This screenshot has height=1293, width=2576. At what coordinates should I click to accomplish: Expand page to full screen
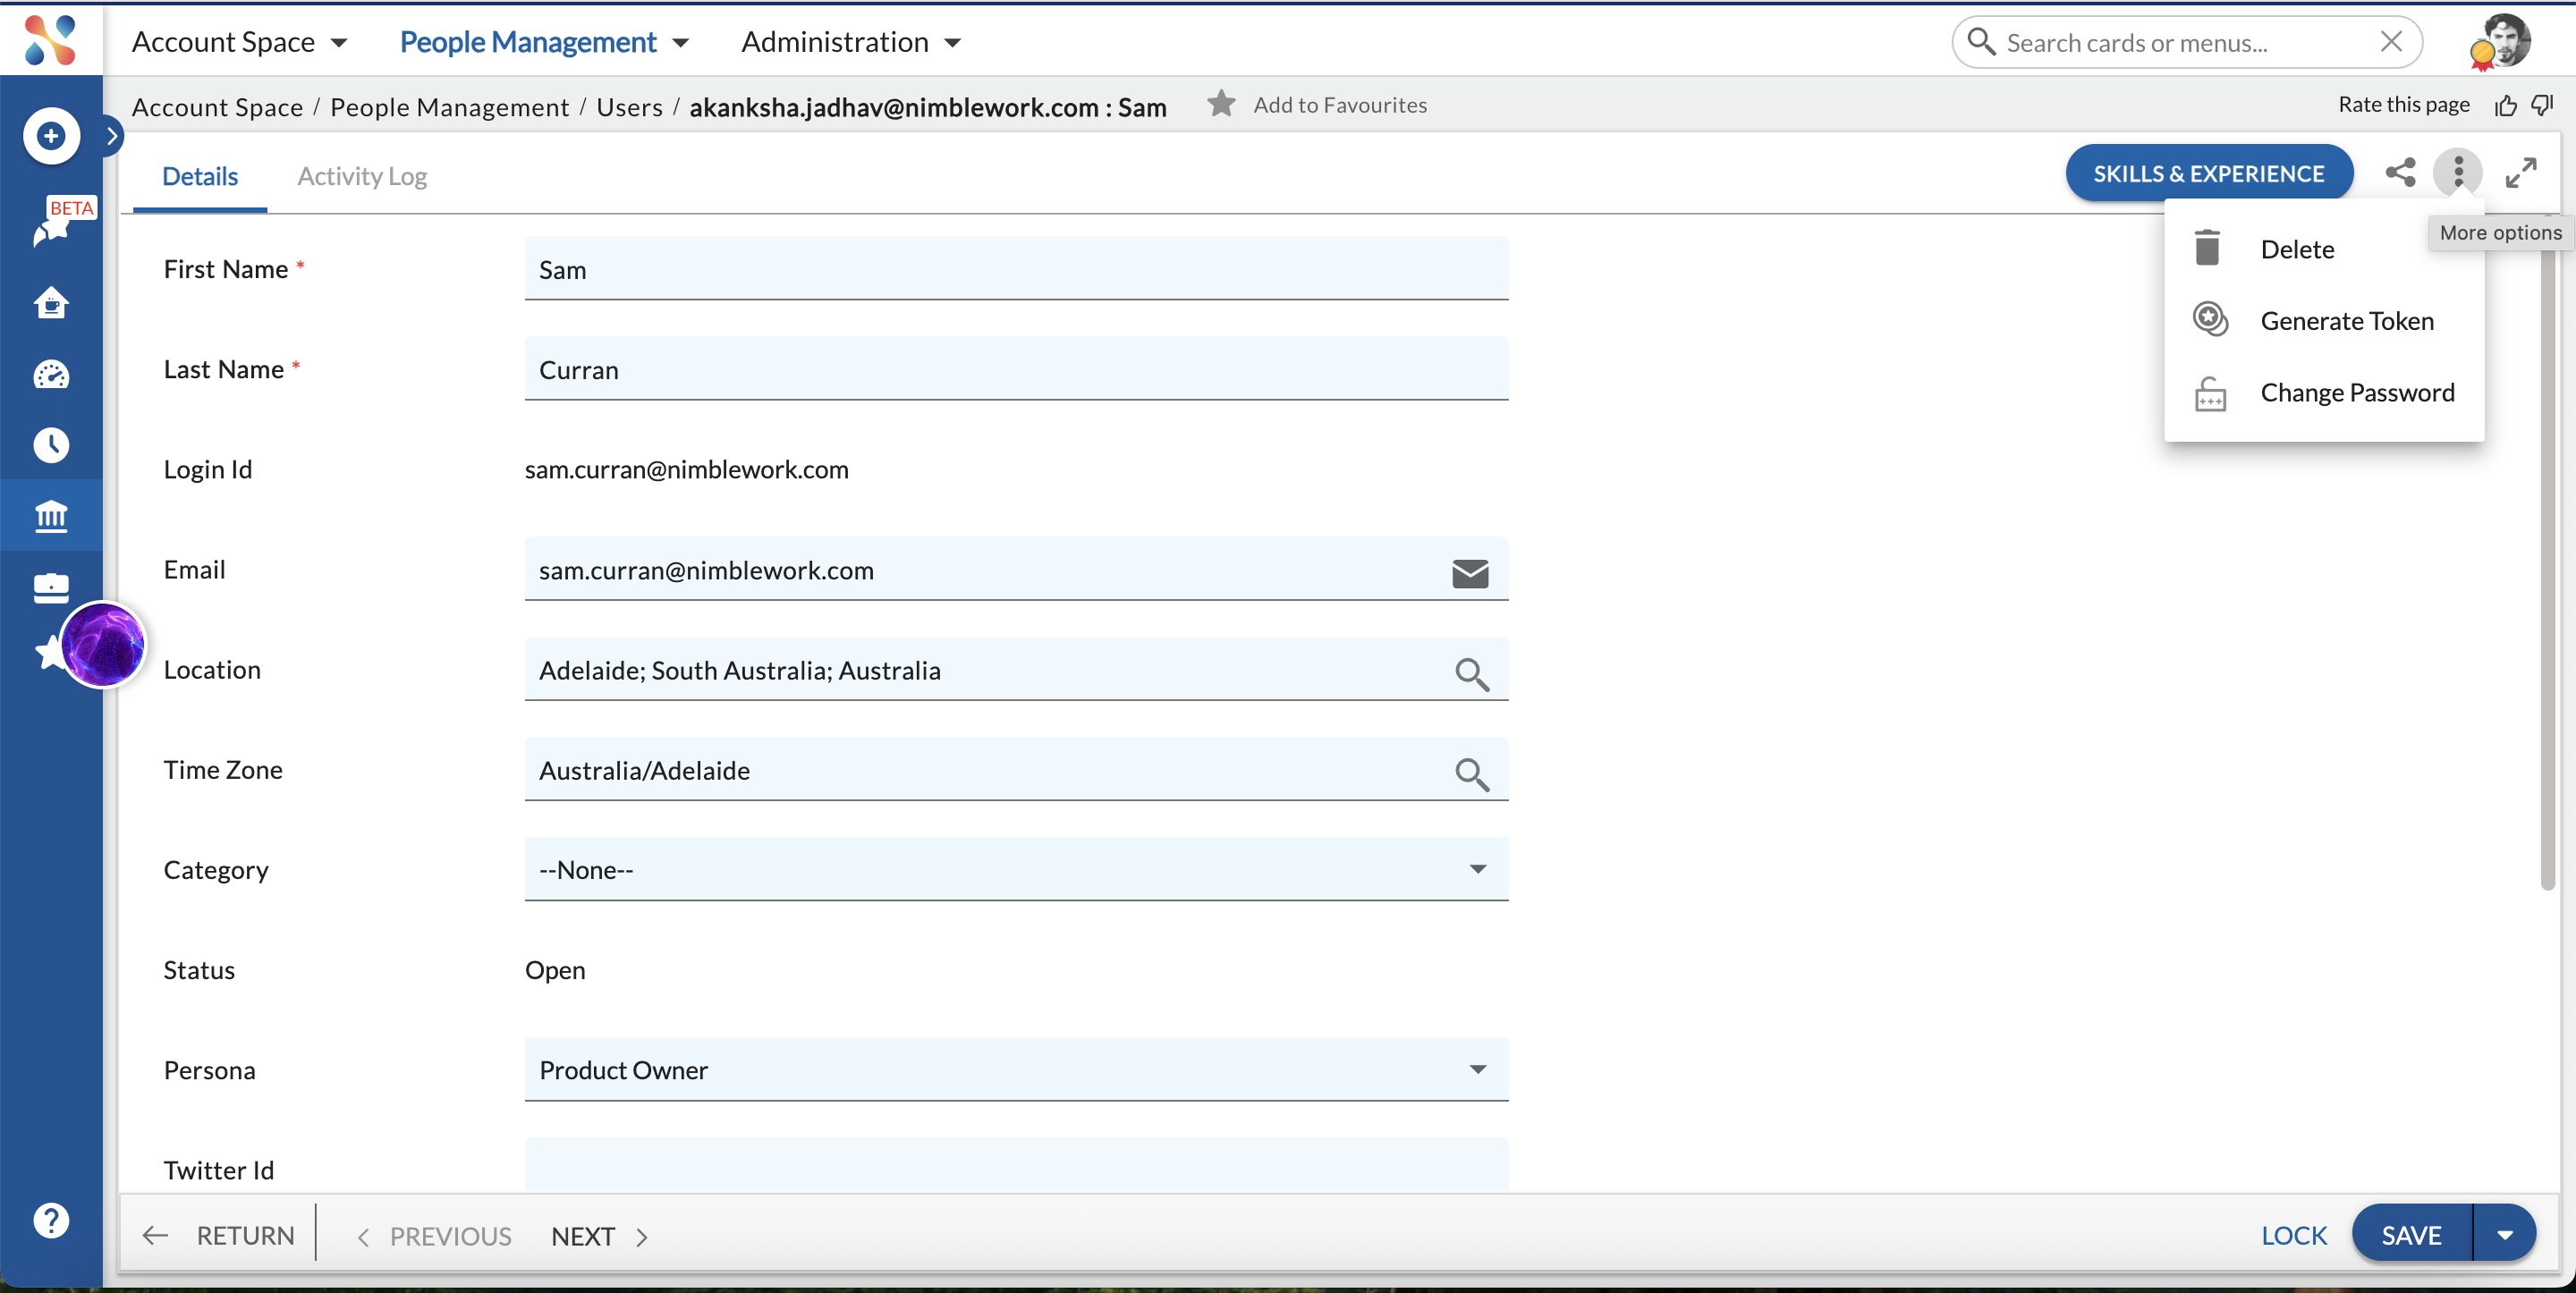pyautogui.click(x=2521, y=173)
